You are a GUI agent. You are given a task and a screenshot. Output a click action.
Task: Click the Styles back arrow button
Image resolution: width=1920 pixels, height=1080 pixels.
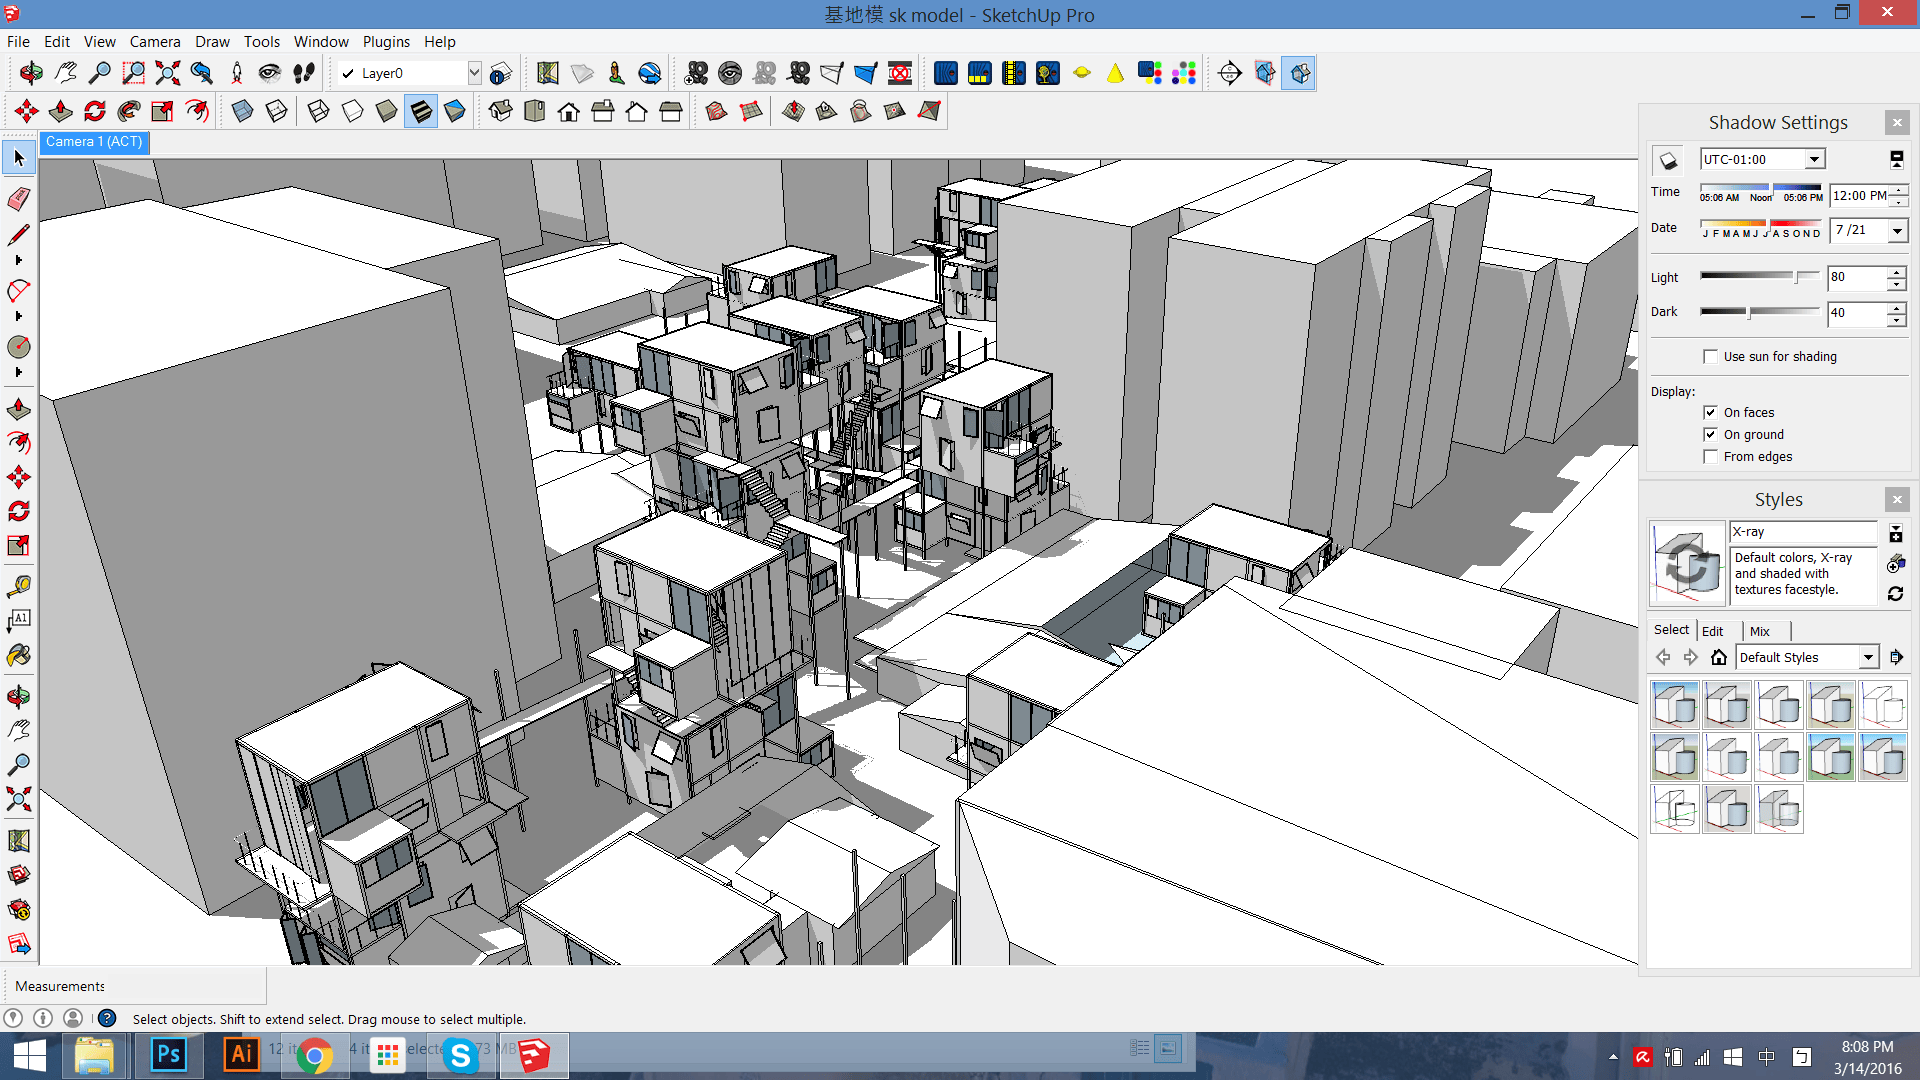(x=1663, y=657)
